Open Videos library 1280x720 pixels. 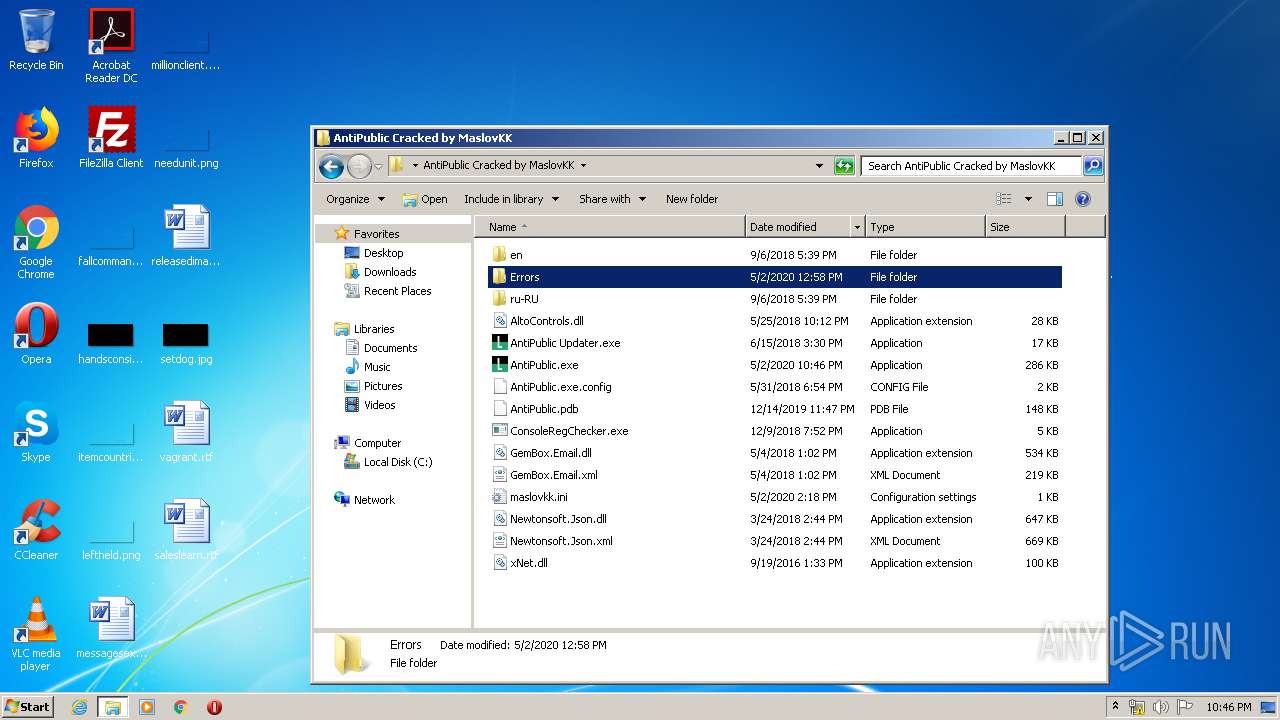[x=380, y=405]
